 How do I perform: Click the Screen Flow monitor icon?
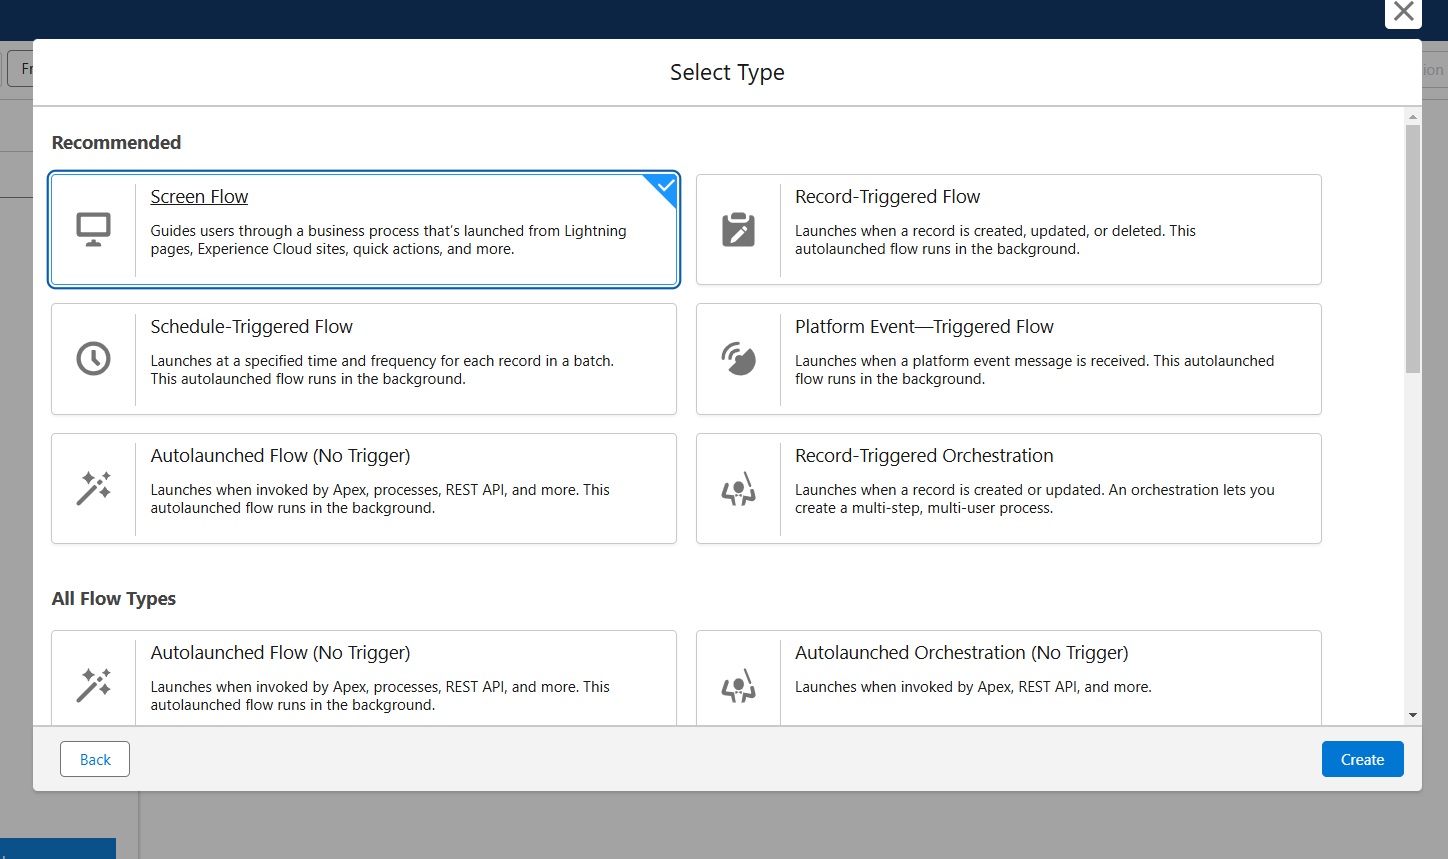coord(93,229)
